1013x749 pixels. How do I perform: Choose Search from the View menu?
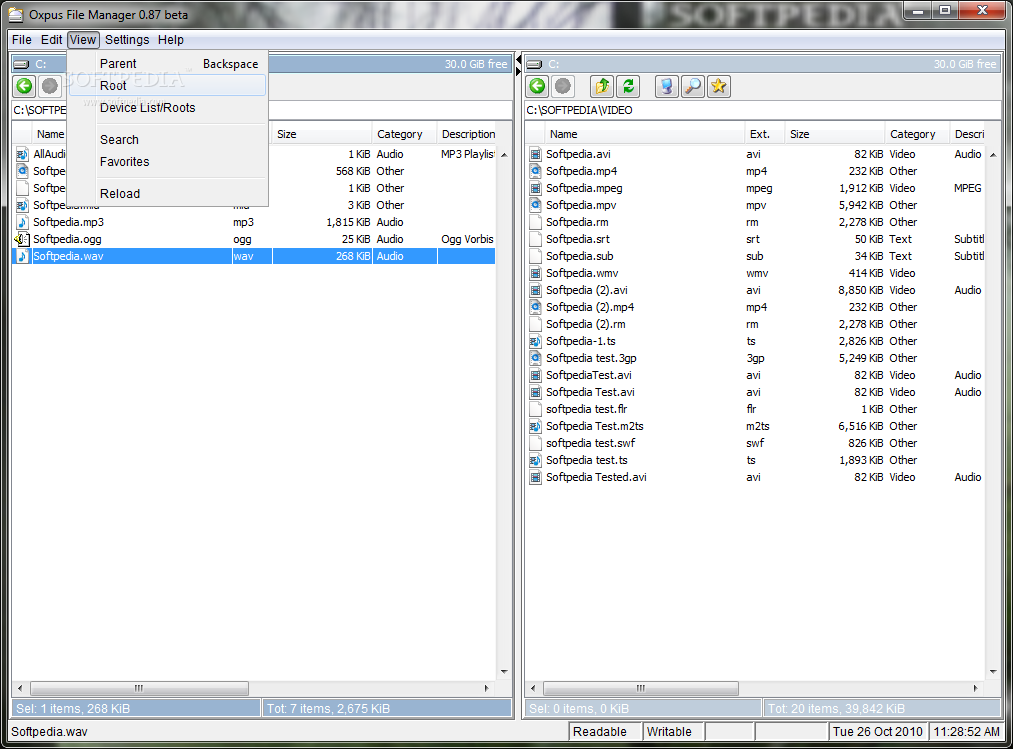pyautogui.click(x=167, y=140)
